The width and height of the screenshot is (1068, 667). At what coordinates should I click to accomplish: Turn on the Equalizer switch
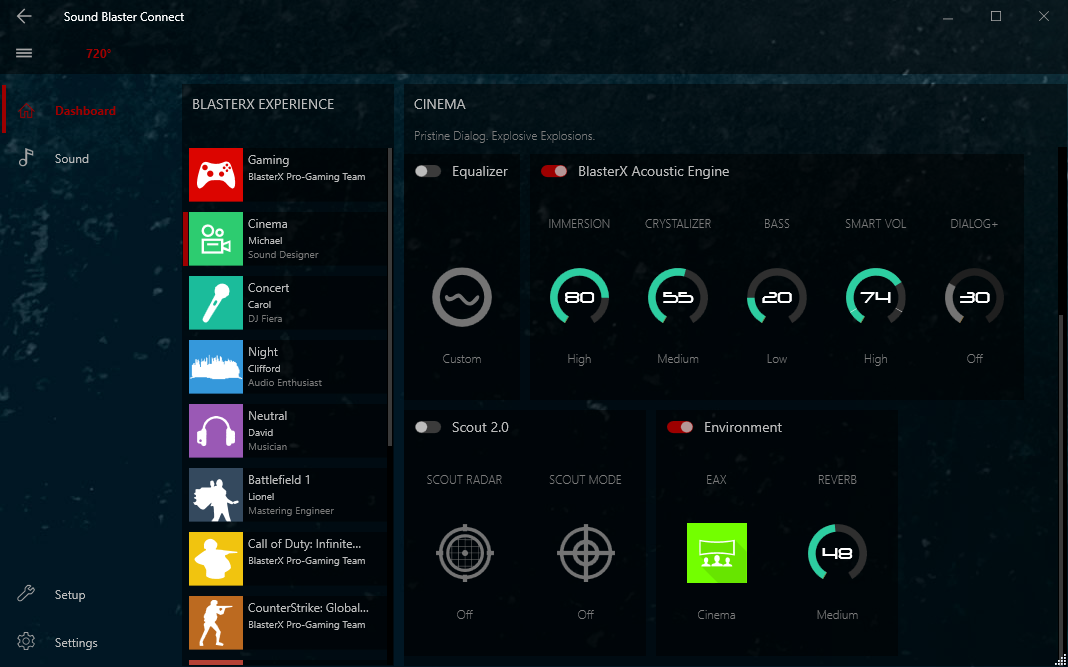pos(428,171)
